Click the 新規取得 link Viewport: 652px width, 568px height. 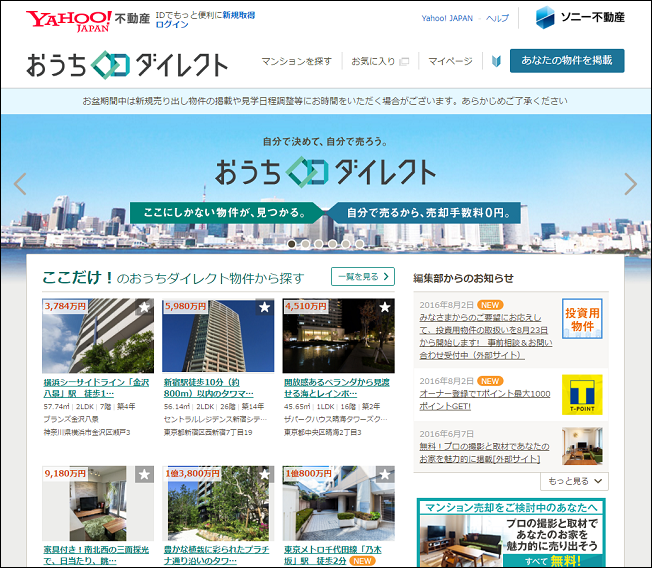click(239, 15)
